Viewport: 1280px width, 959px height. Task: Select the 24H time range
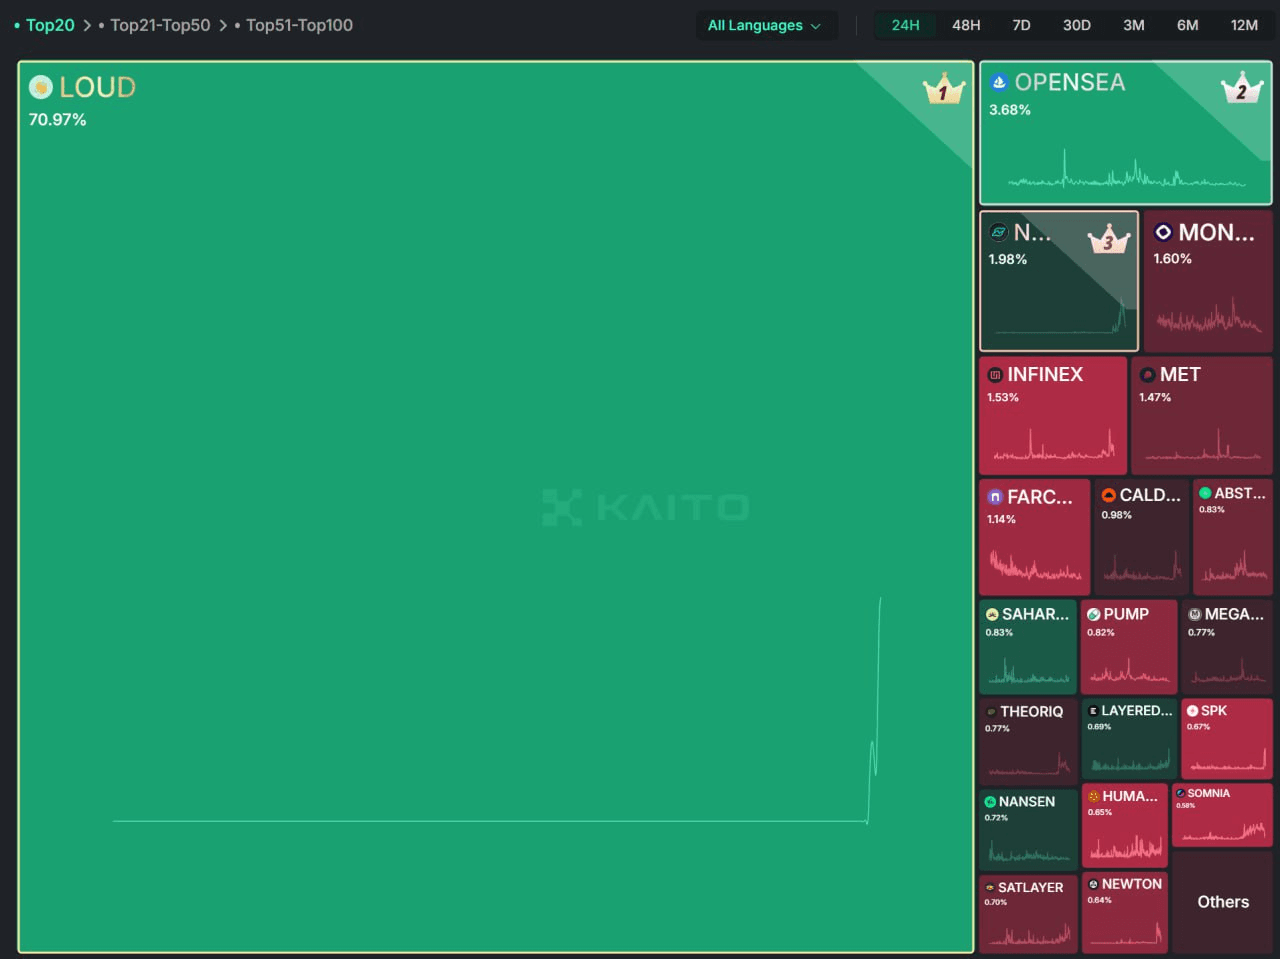[x=906, y=25]
